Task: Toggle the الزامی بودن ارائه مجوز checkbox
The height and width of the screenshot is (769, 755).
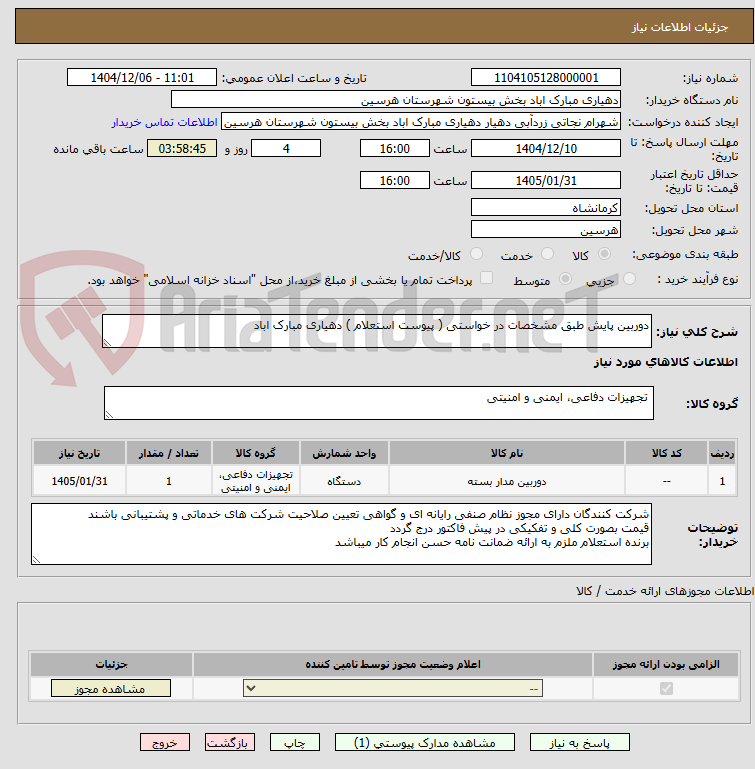Action: coord(666,689)
